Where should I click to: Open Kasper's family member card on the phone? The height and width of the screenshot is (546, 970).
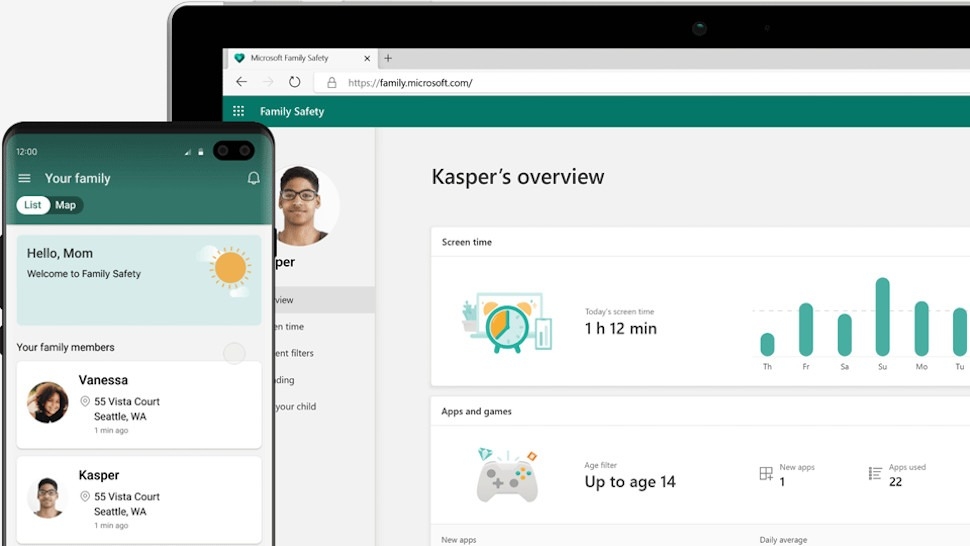(139, 500)
